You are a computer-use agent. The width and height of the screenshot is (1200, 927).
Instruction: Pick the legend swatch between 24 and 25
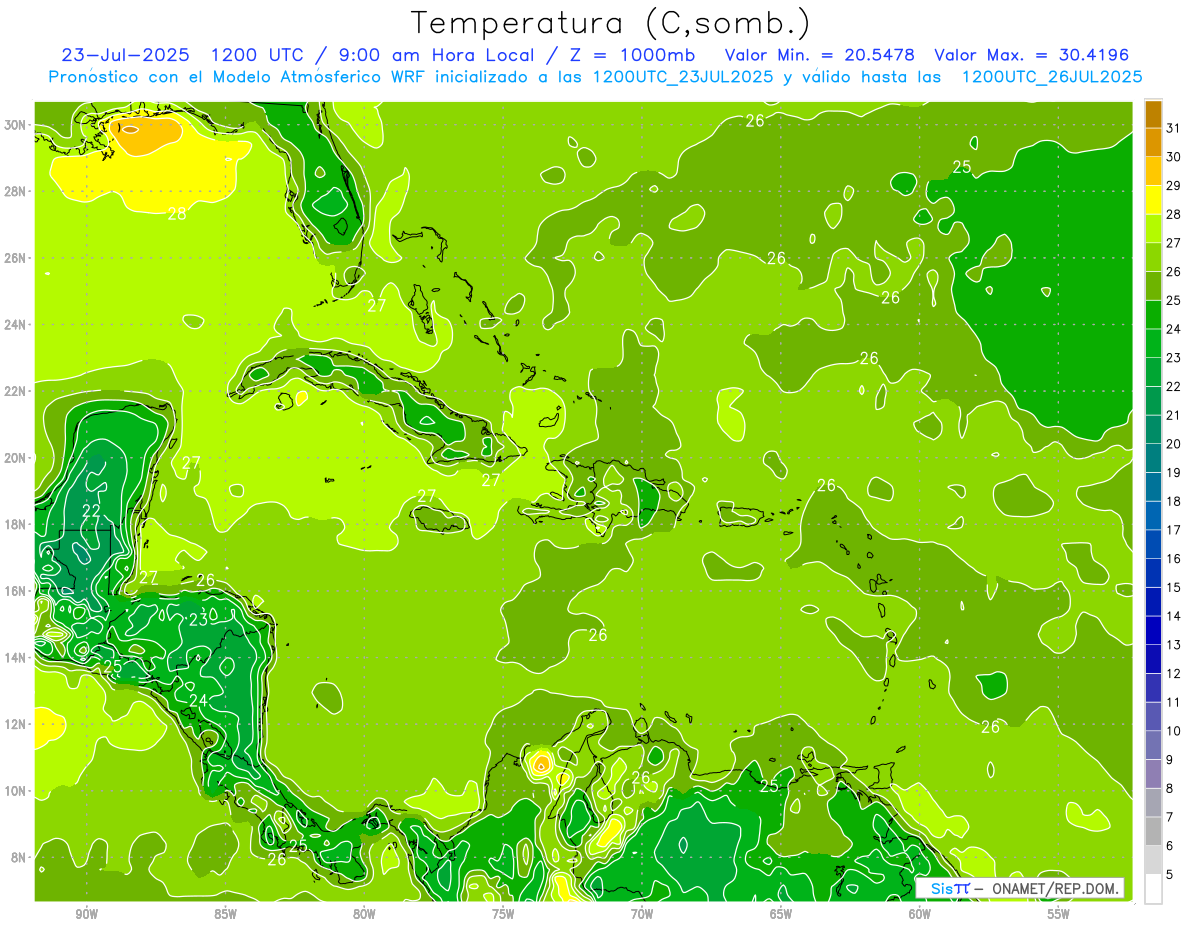tap(1153, 315)
